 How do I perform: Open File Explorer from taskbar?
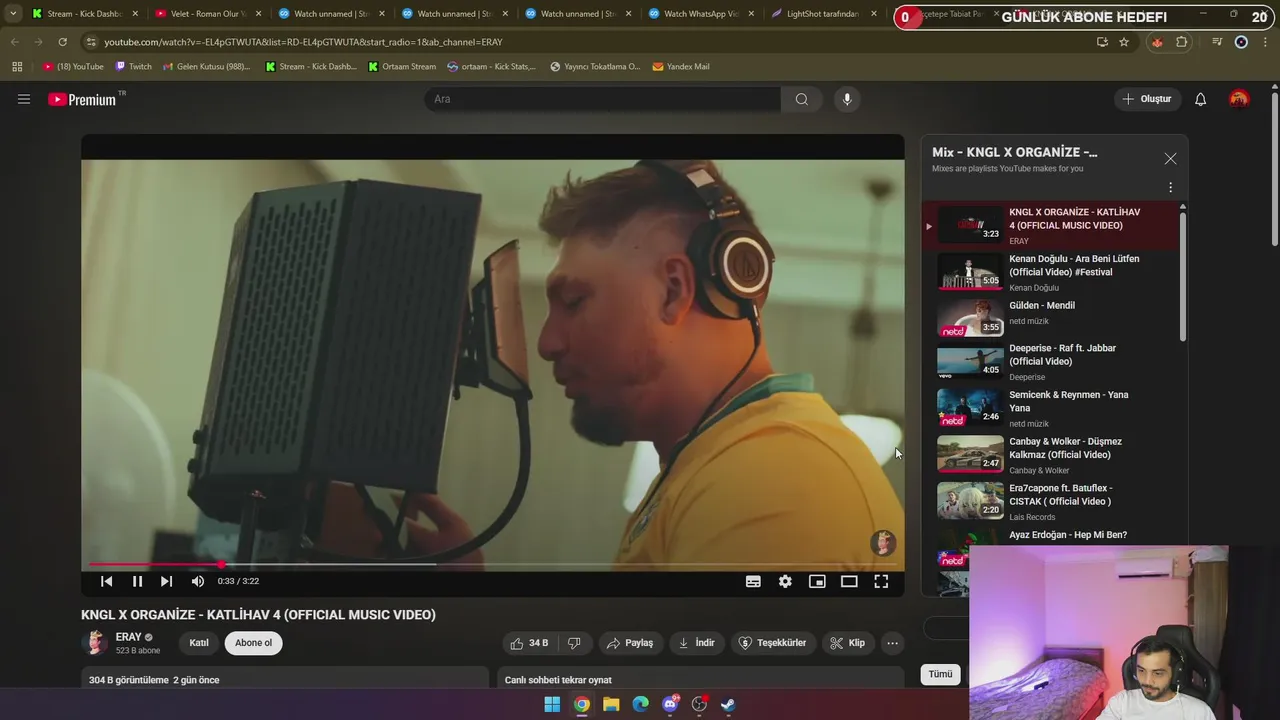(x=611, y=704)
